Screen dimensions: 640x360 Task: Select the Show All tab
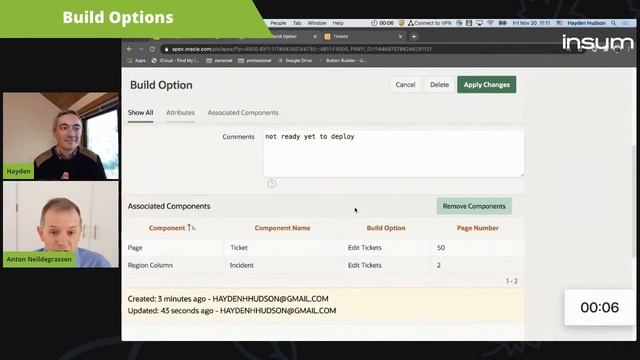[x=140, y=113]
